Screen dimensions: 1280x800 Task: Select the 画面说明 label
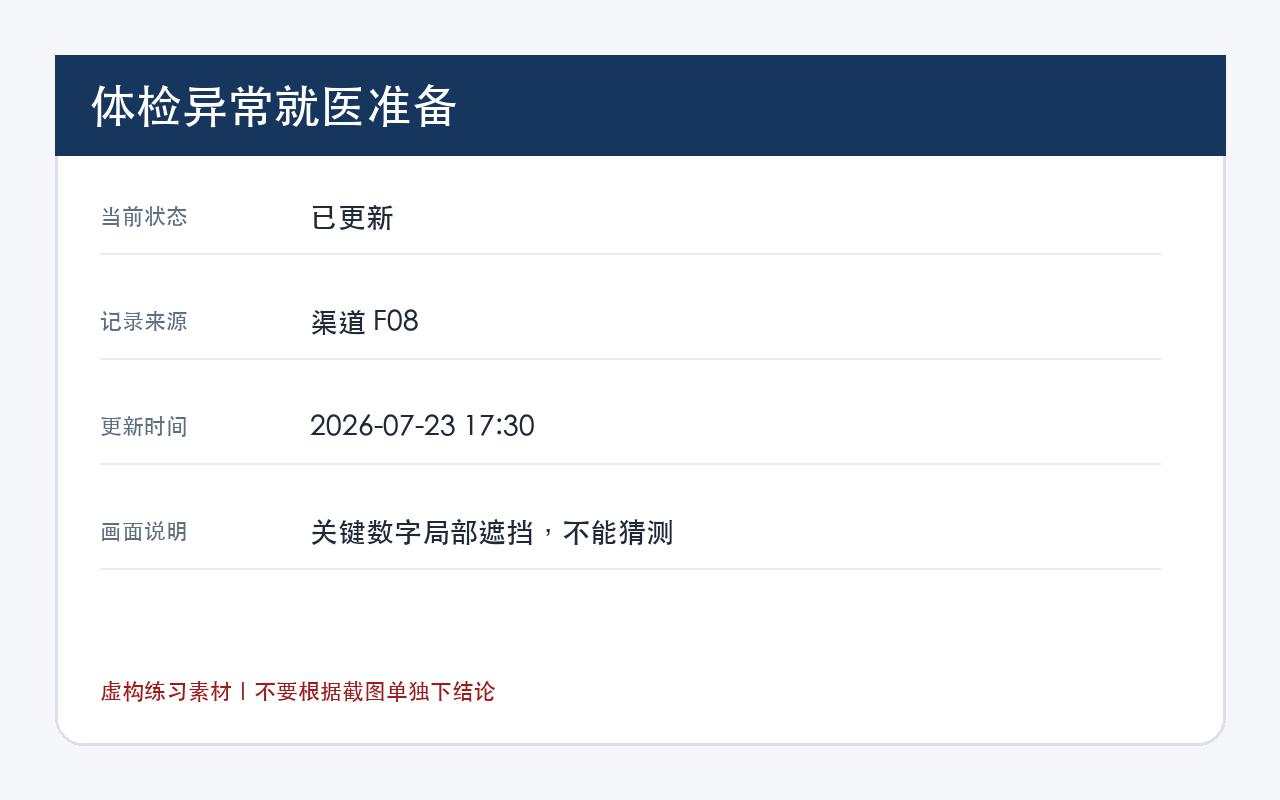pyautogui.click(x=144, y=531)
